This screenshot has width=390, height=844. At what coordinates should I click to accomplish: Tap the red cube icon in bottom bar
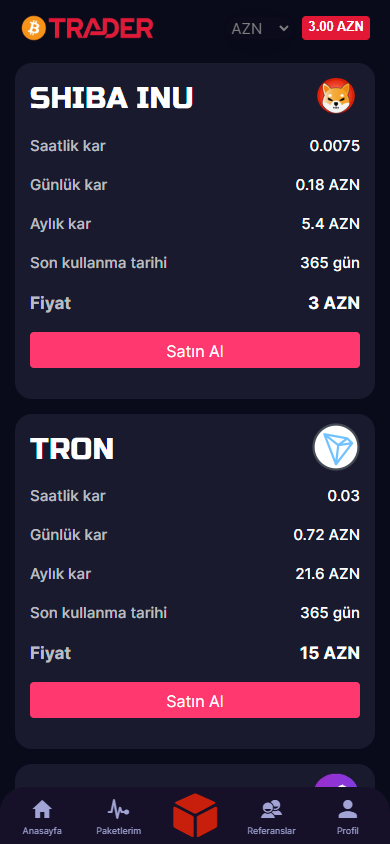coord(195,815)
